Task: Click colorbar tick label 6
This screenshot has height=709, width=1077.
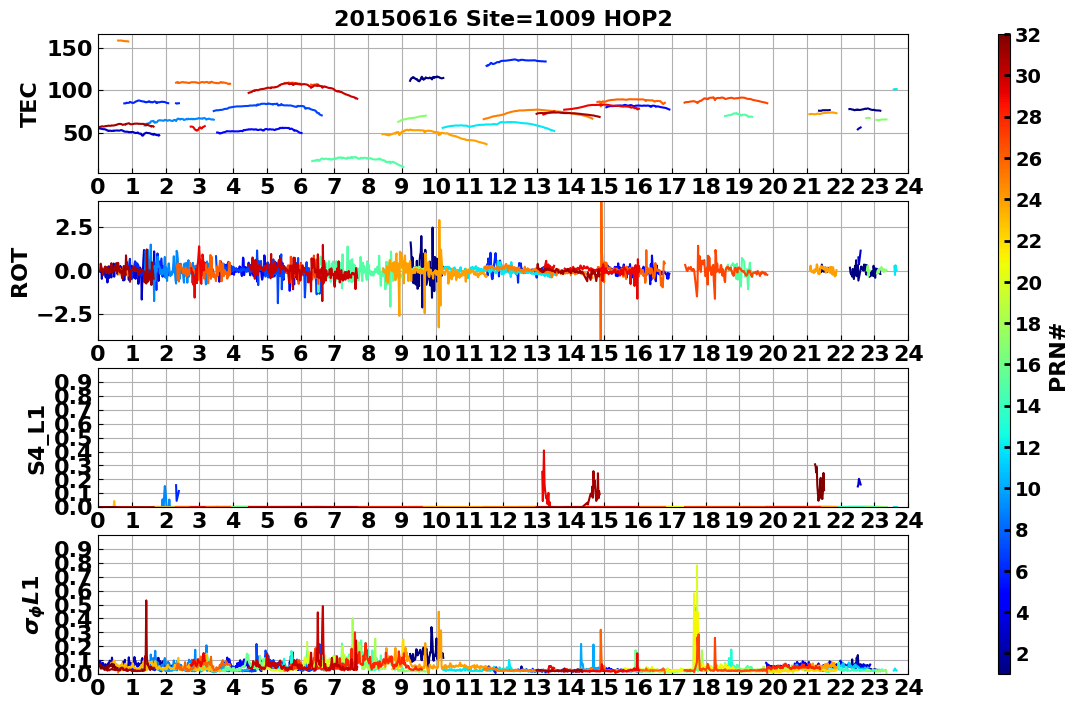Action: point(1021,571)
